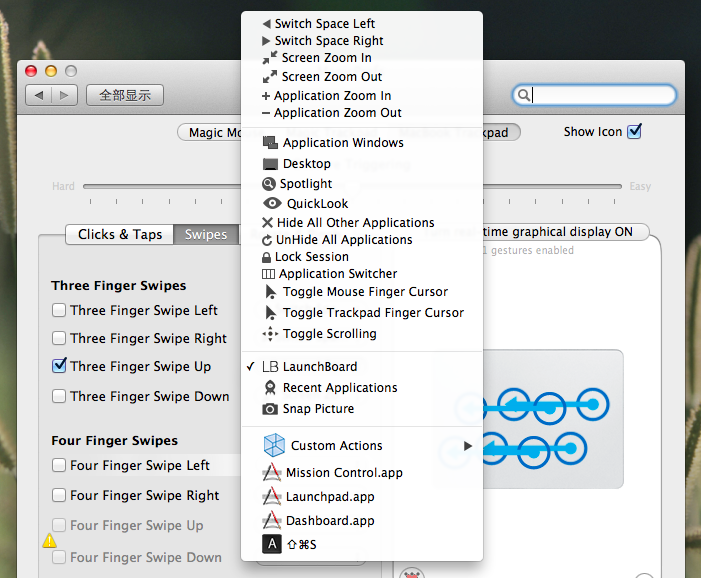Screen dimensions: 701x578
Task: Click the Recent Applications rocket icon
Action: [270, 388]
